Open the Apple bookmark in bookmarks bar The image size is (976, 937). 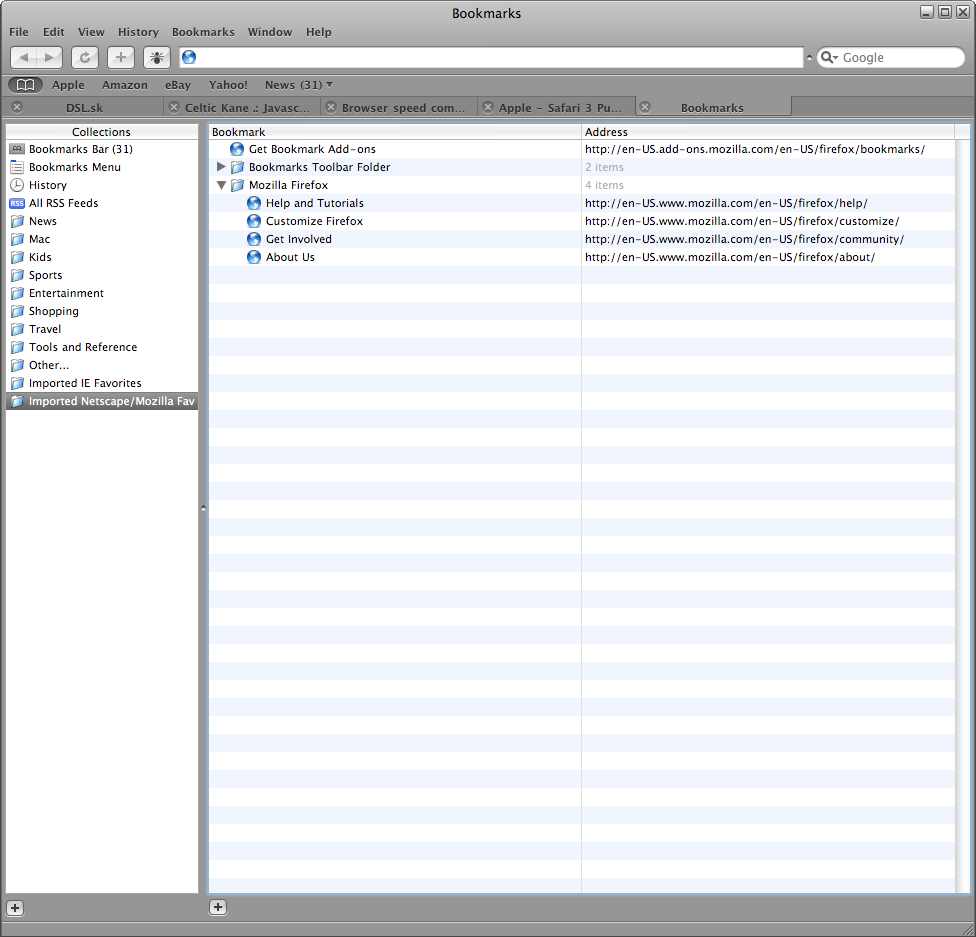pos(68,85)
